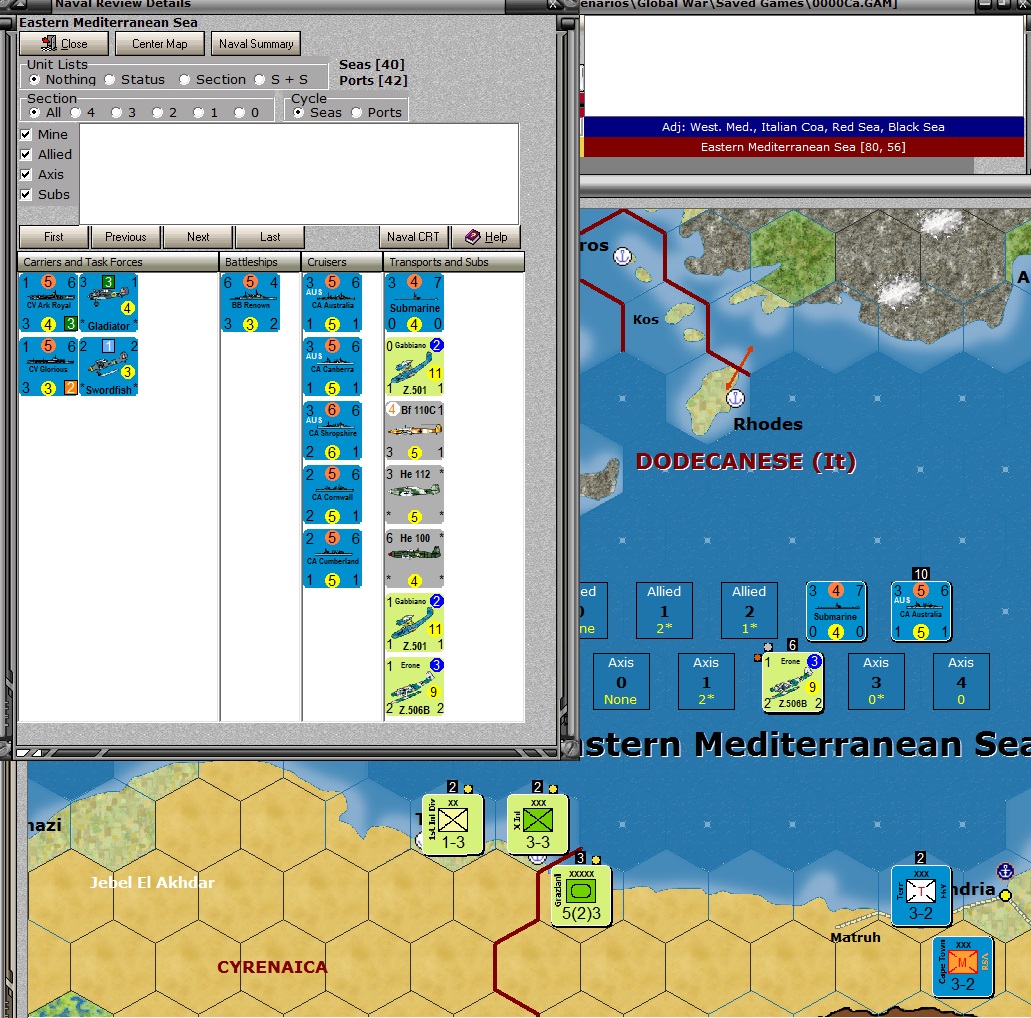
Task: Toggle the Mine checkbox
Action: [44, 134]
